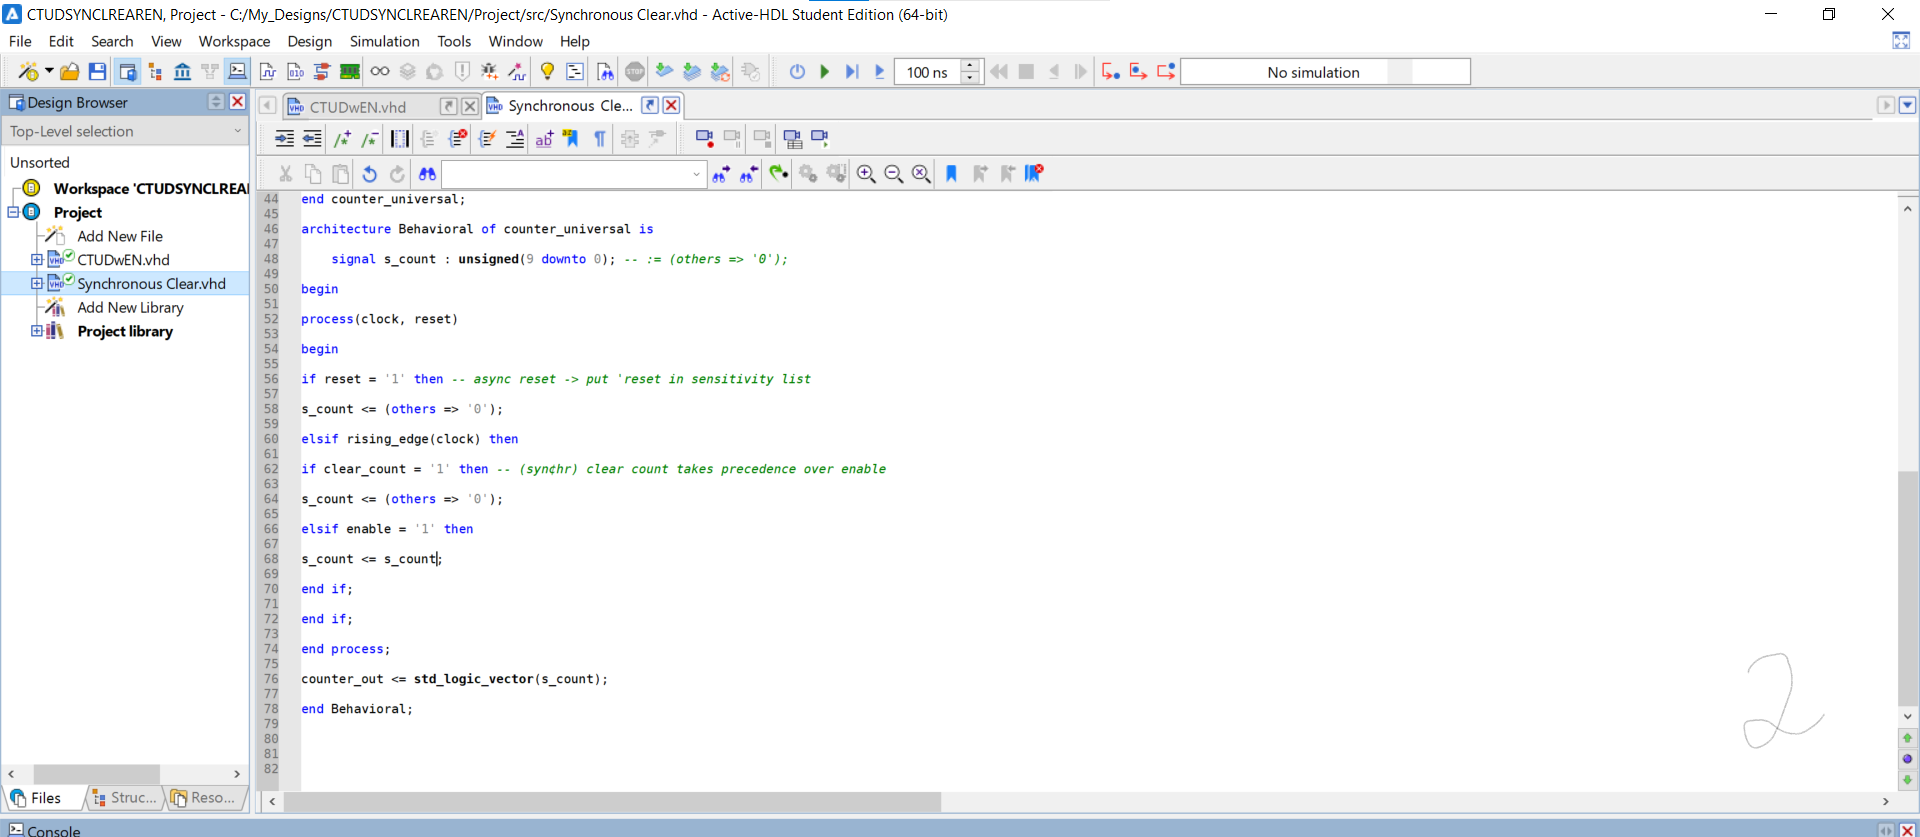This screenshot has width=1920, height=837.
Task: Select Add New File in Design Browser
Action: pos(120,236)
